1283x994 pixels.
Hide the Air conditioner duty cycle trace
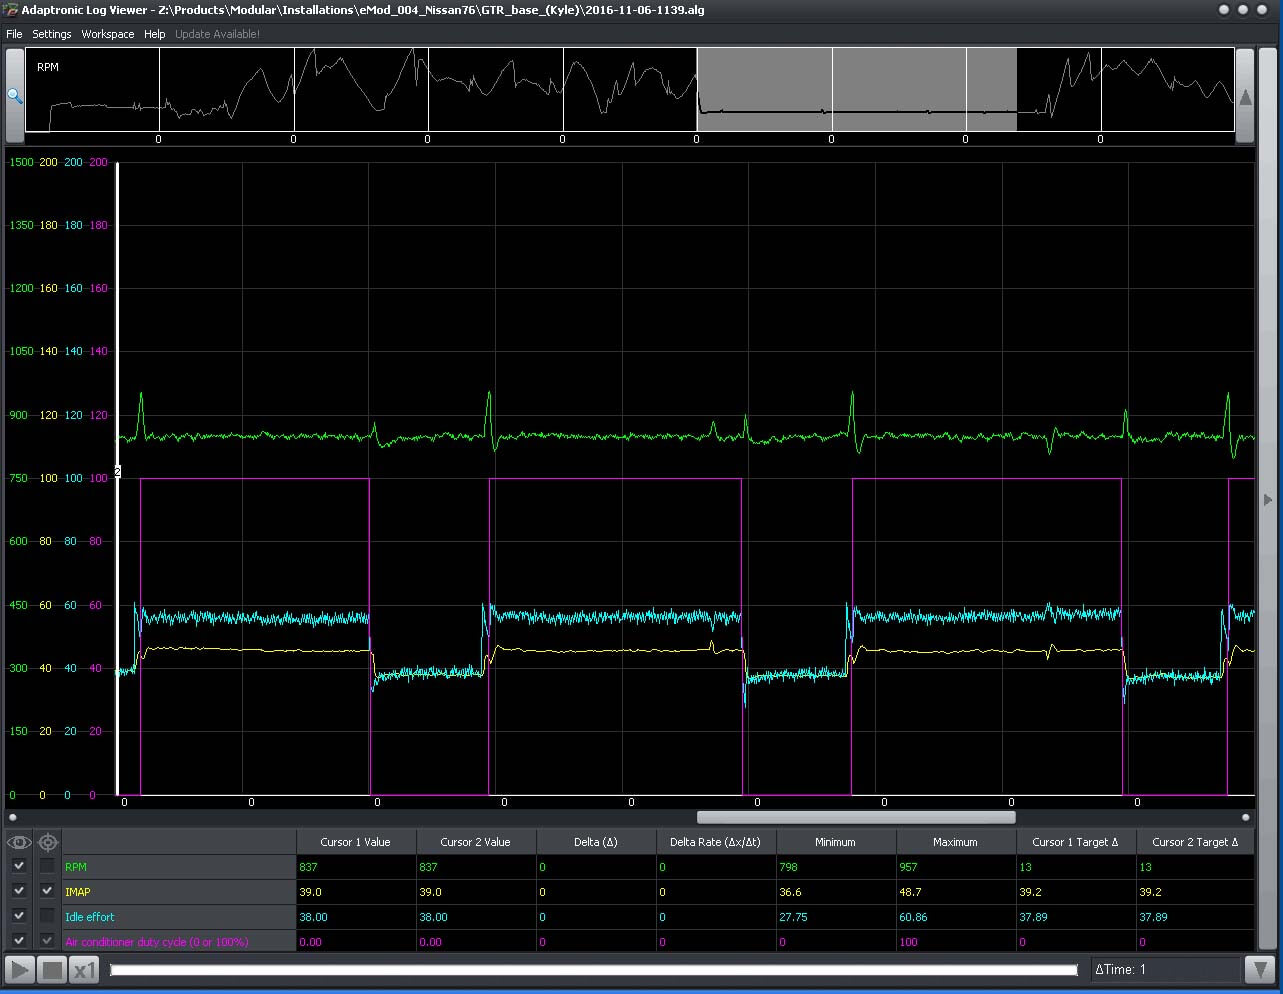(19, 941)
